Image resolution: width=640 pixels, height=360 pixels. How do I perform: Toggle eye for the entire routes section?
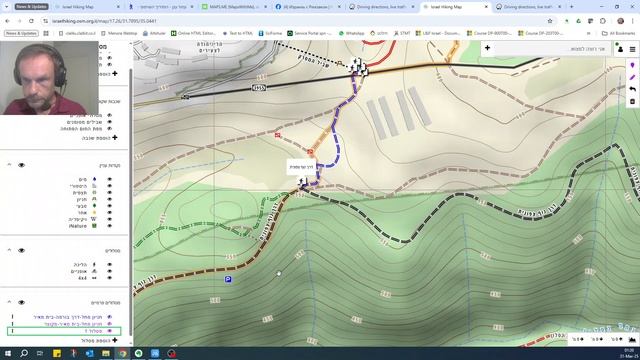[x=21, y=251]
